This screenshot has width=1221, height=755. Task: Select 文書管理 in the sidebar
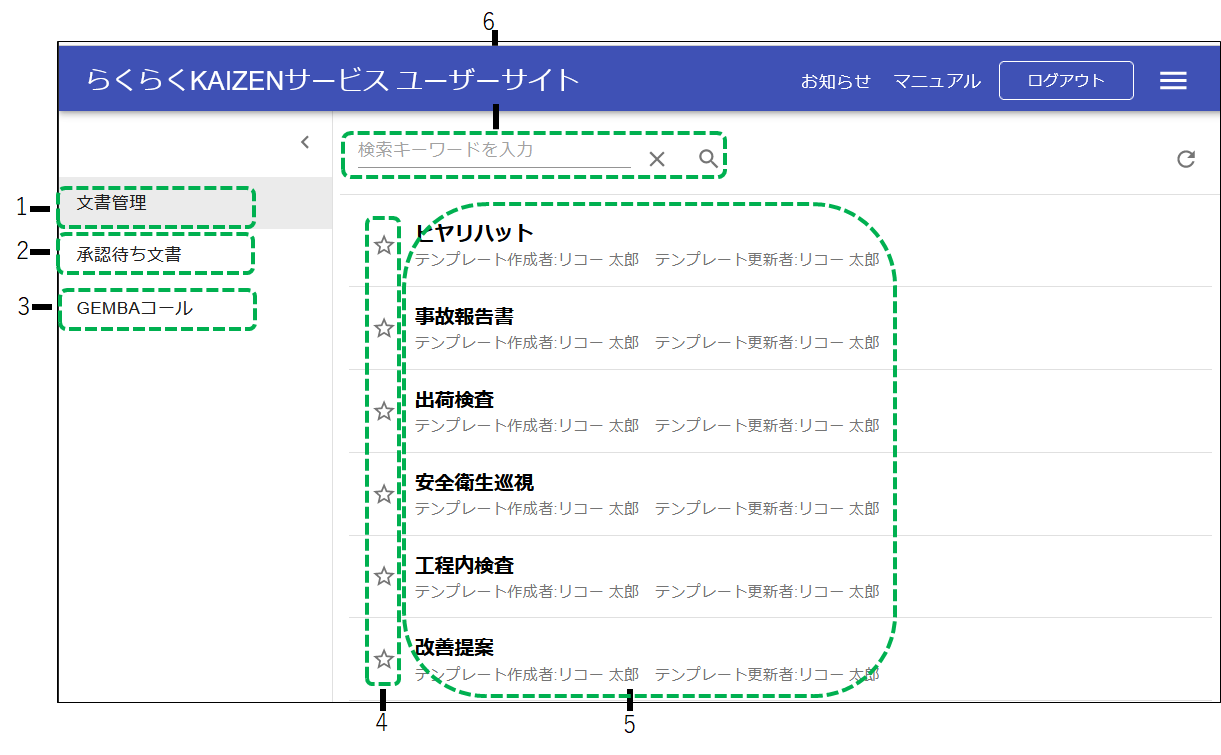[x=111, y=205]
